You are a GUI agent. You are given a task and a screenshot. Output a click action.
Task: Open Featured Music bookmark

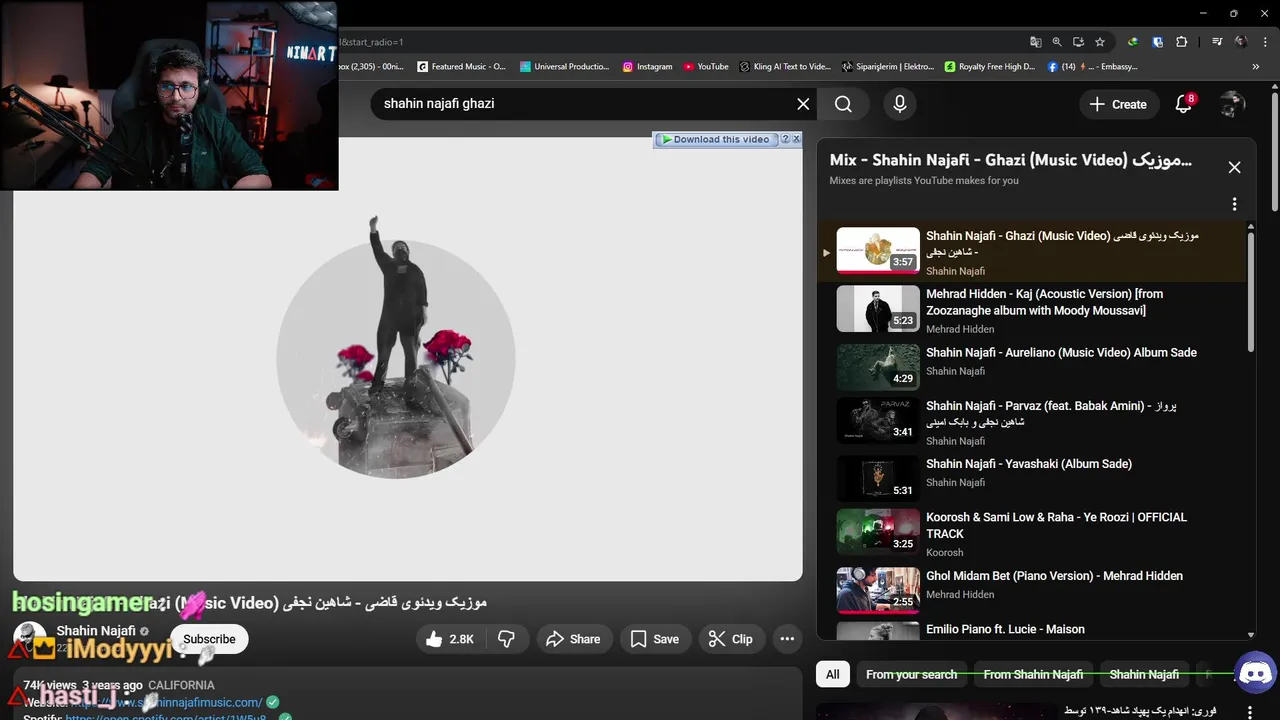click(x=462, y=67)
